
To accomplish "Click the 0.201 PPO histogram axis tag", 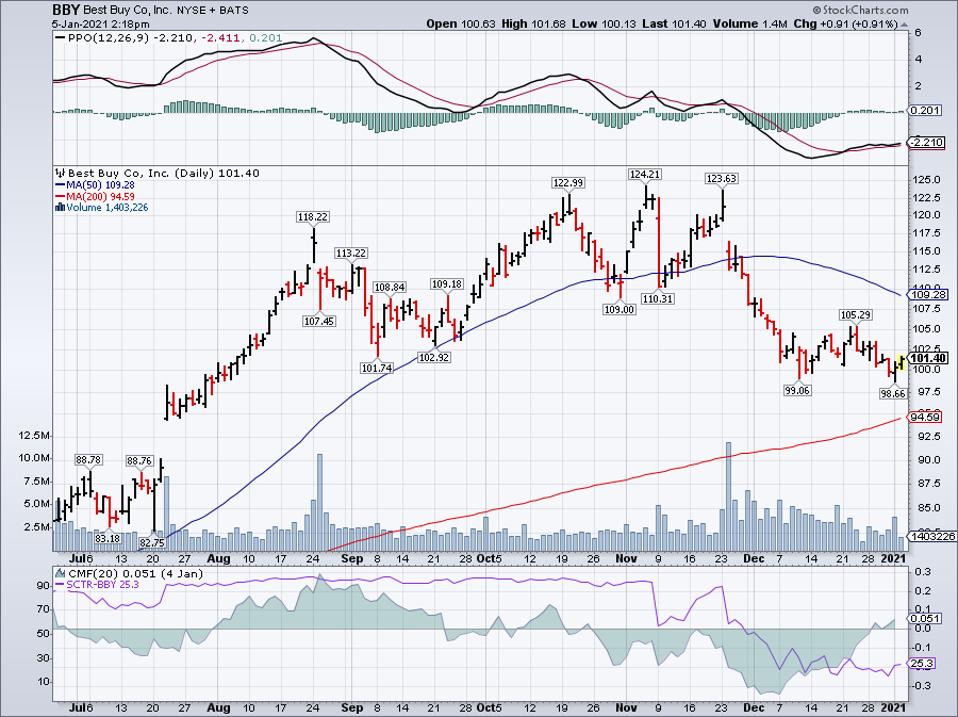I will pos(926,111).
